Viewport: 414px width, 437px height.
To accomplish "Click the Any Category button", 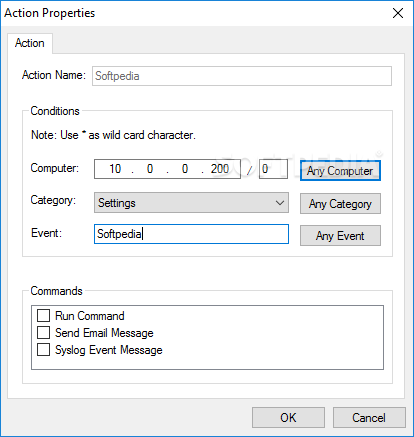I will pyautogui.click(x=340, y=203).
